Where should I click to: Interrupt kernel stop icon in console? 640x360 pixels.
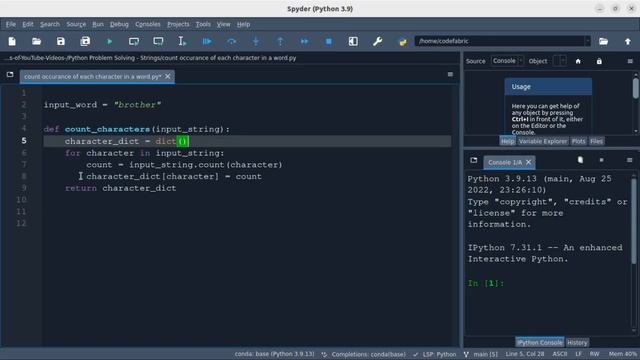click(602, 160)
